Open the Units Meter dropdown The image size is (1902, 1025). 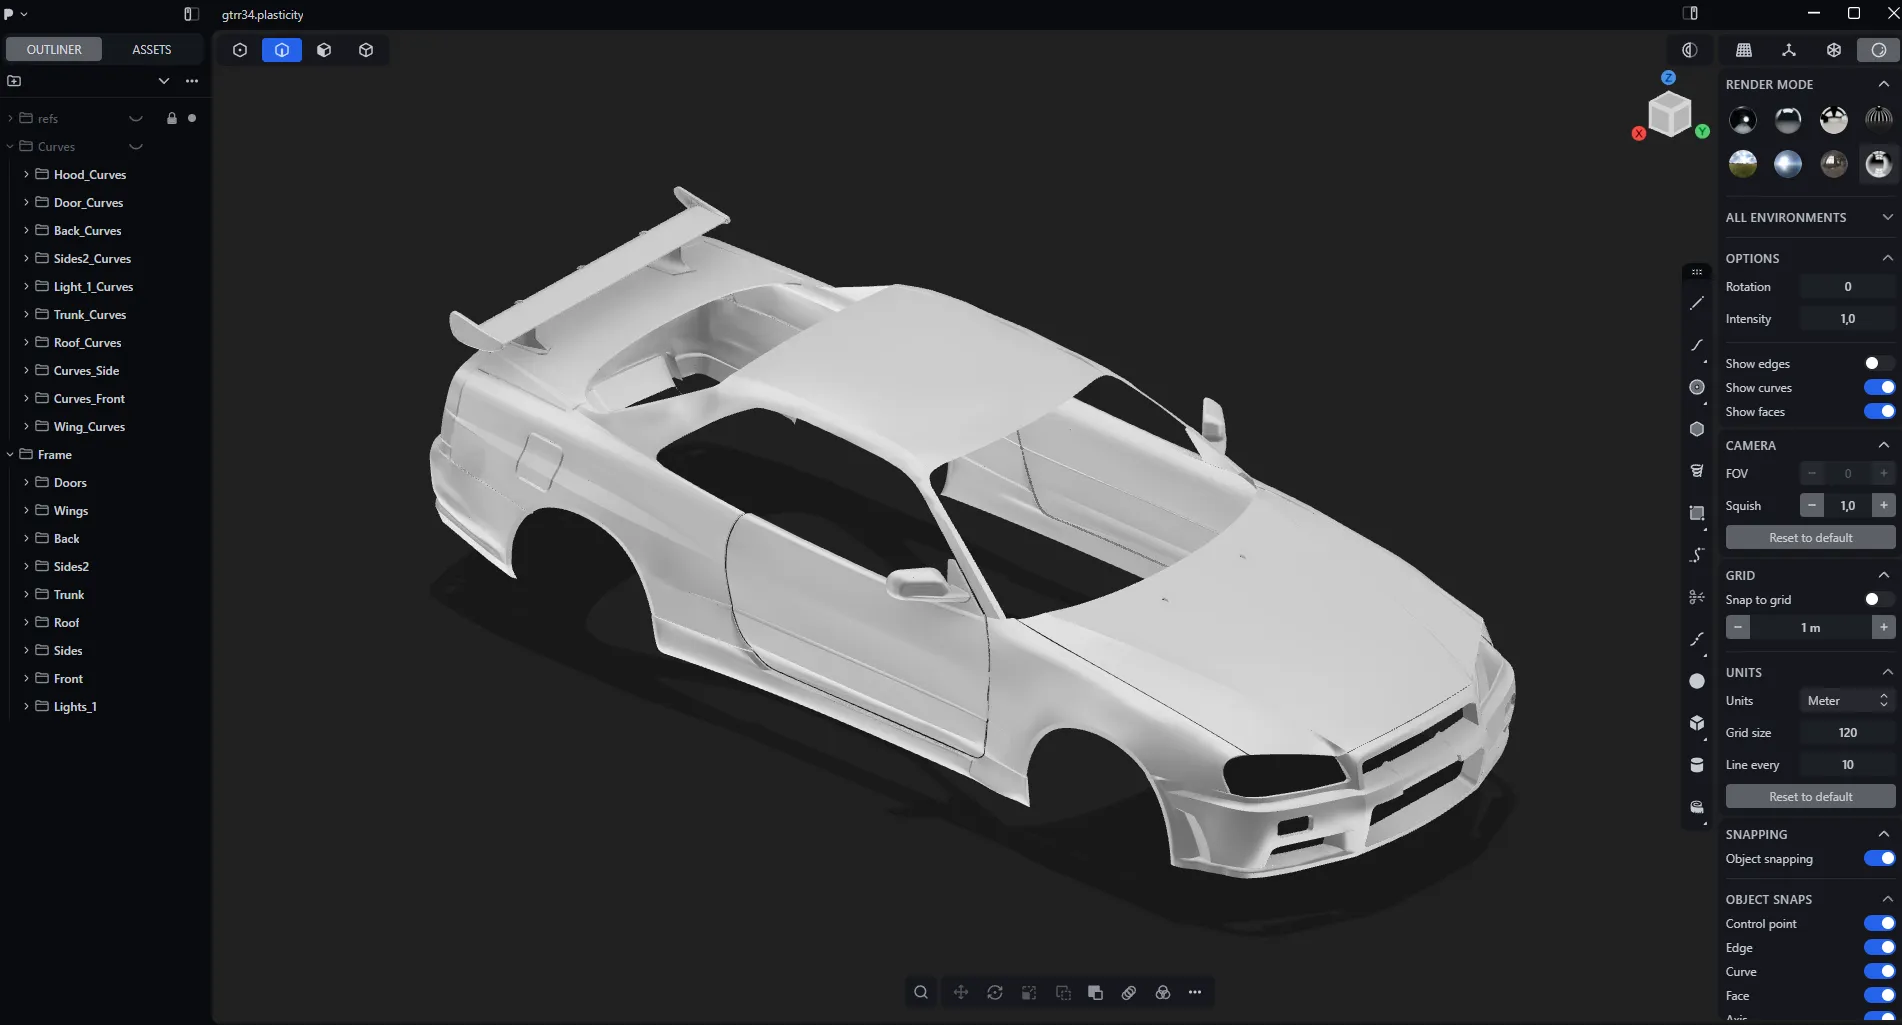pyautogui.click(x=1847, y=700)
